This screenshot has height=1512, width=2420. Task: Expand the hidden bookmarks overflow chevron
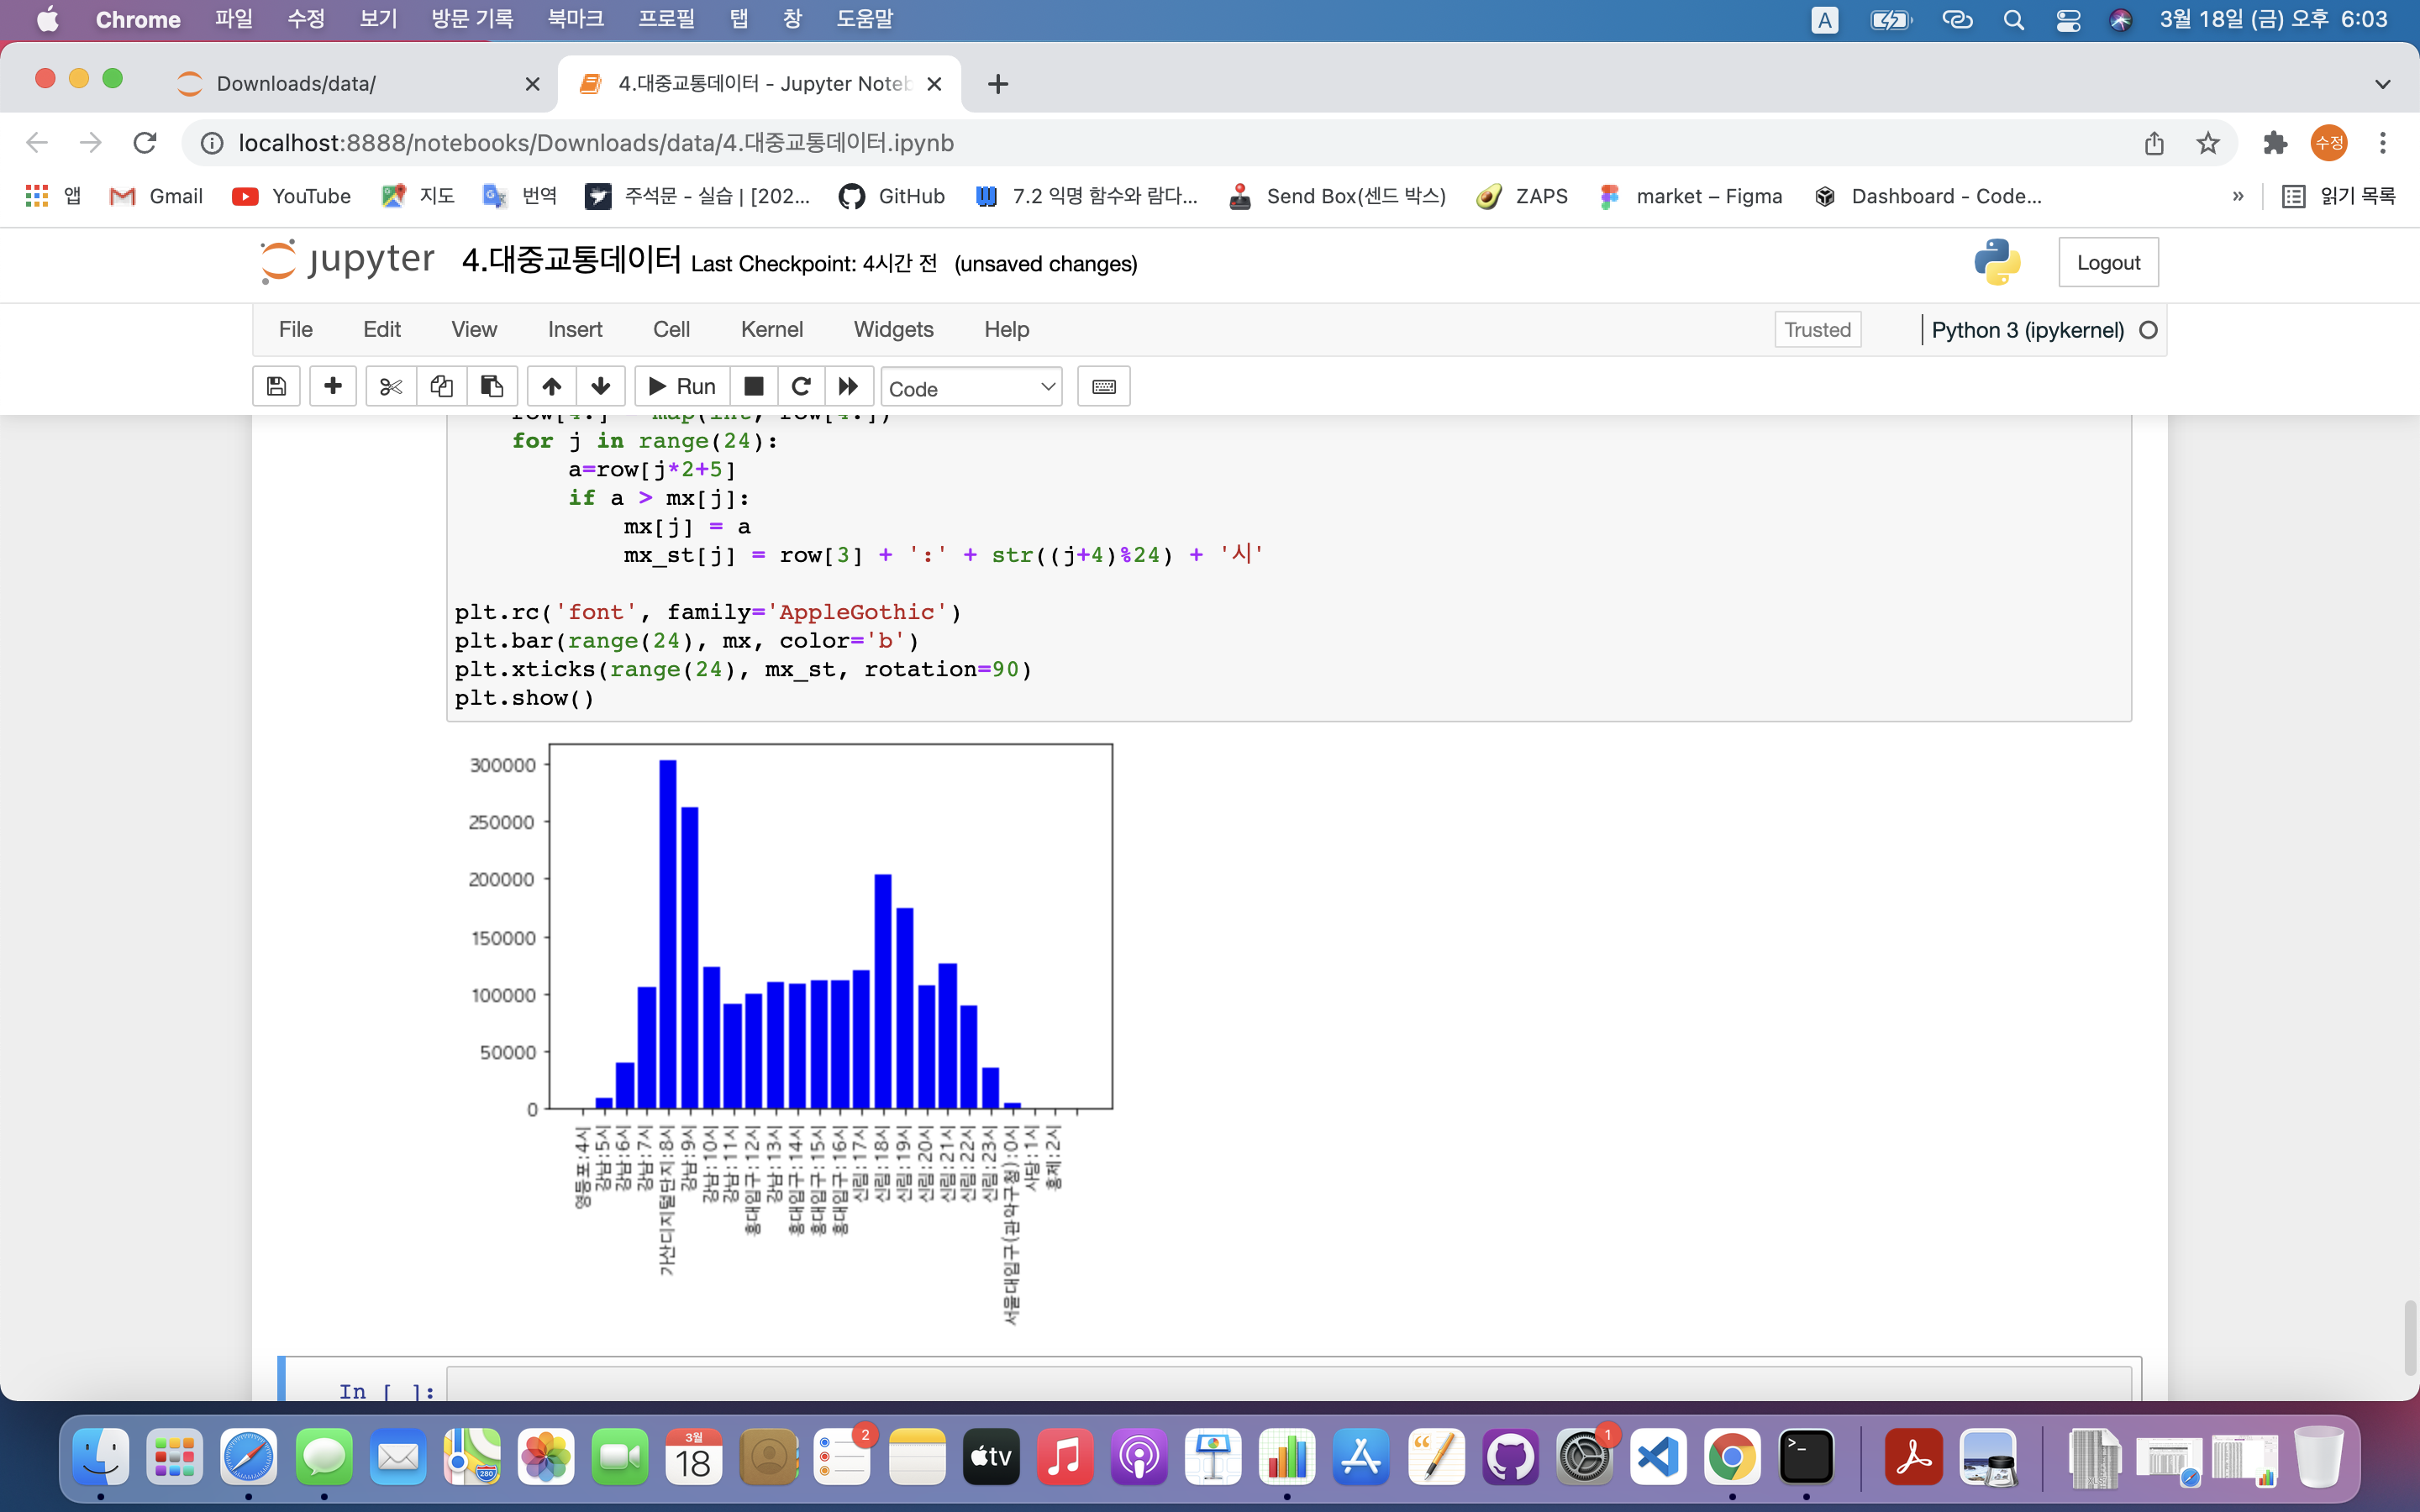[x=2237, y=196]
